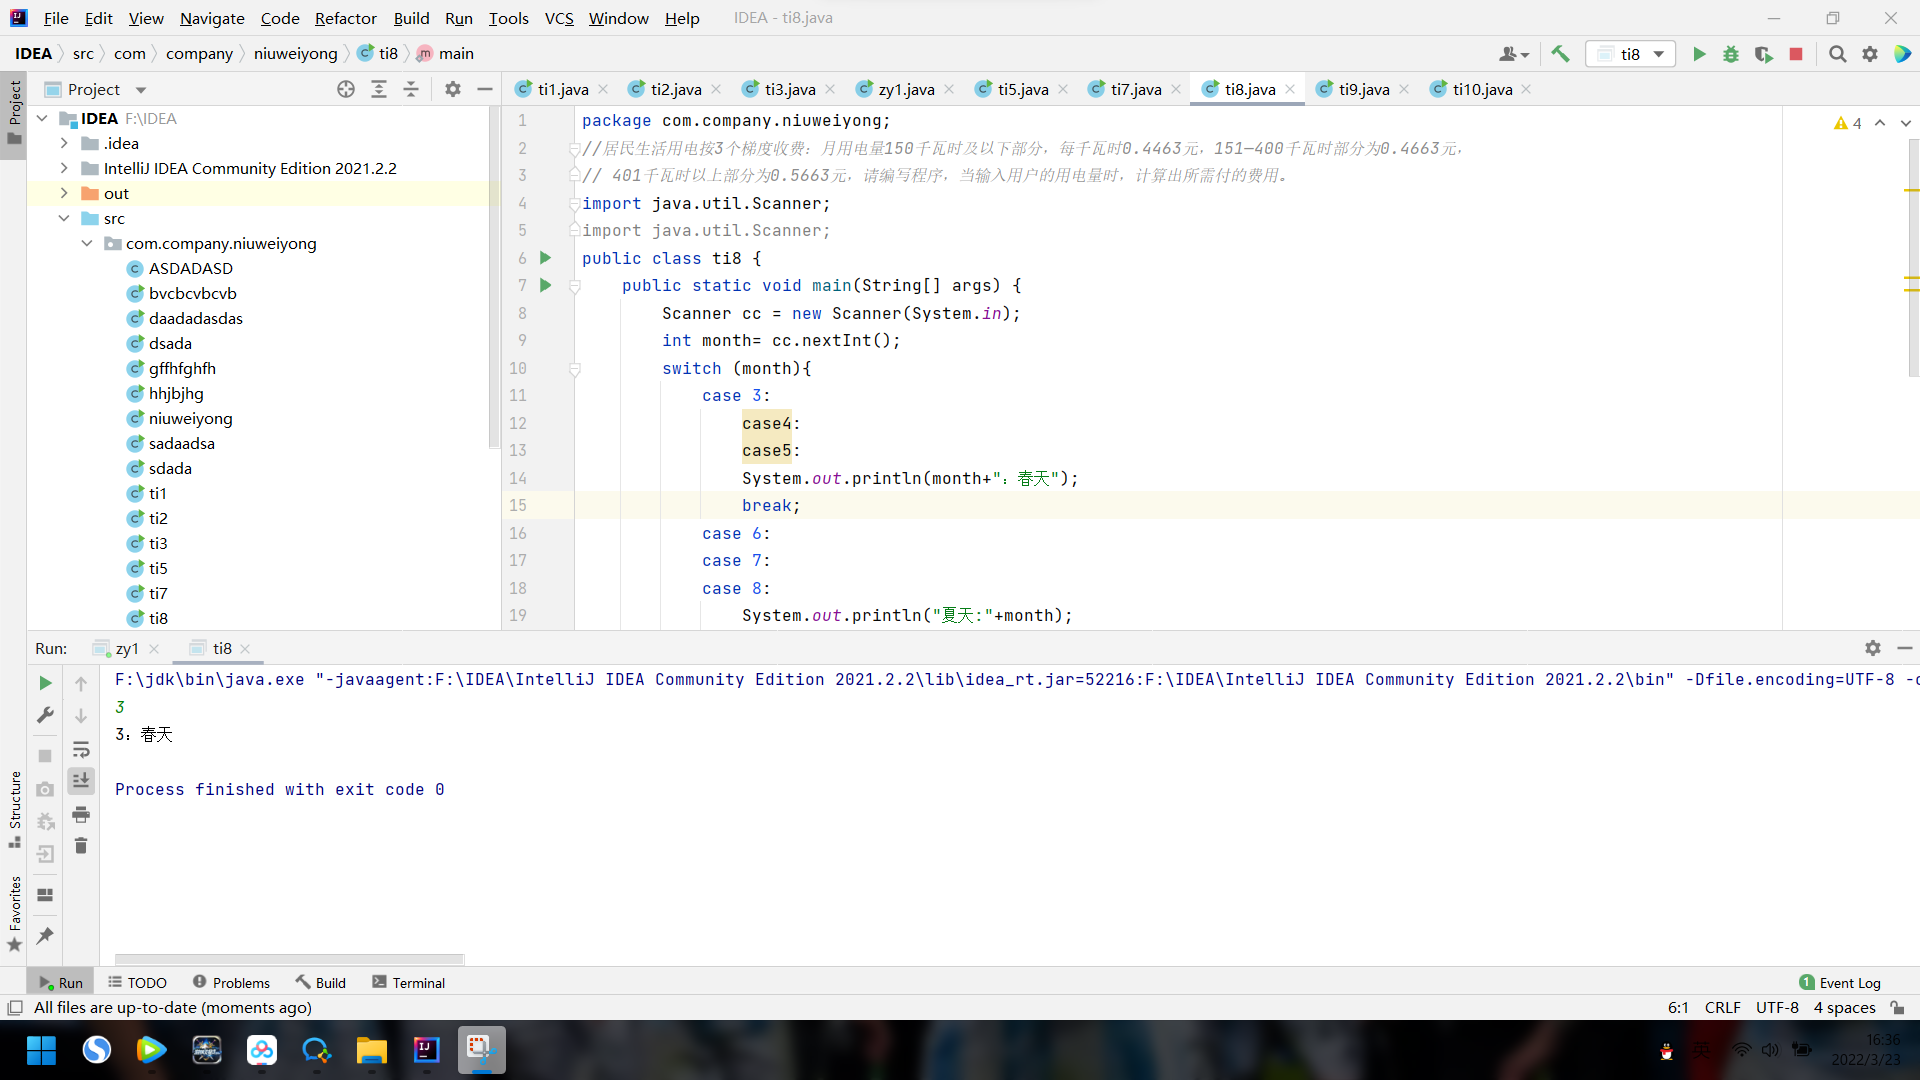
Task: Toggle the Project tool window sidebar button
Action: coord(14,110)
